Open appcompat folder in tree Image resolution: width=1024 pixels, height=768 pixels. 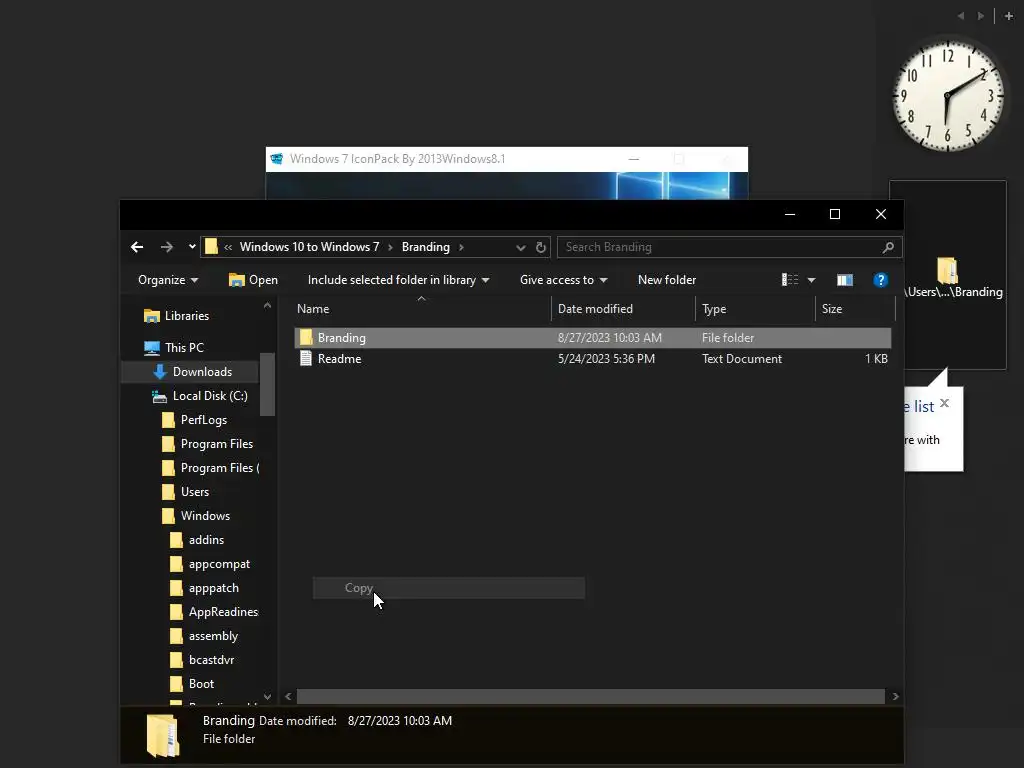click(x=210, y=564)
